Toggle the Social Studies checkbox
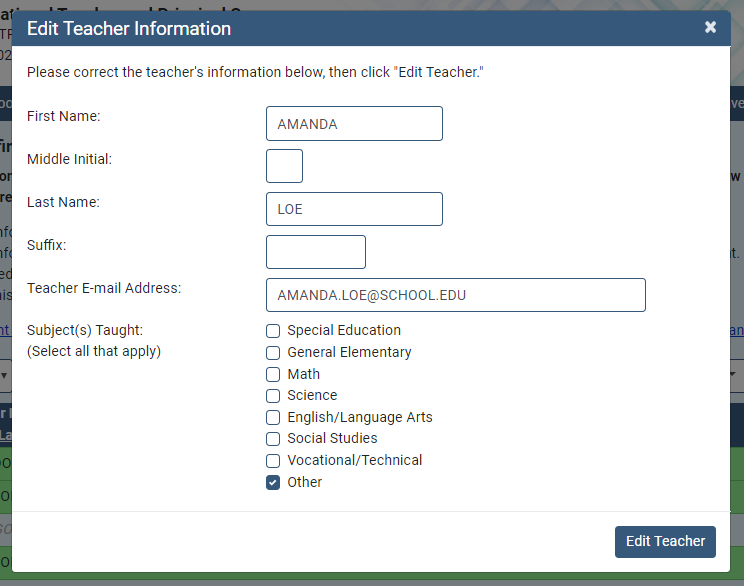 tap(273, 439)
